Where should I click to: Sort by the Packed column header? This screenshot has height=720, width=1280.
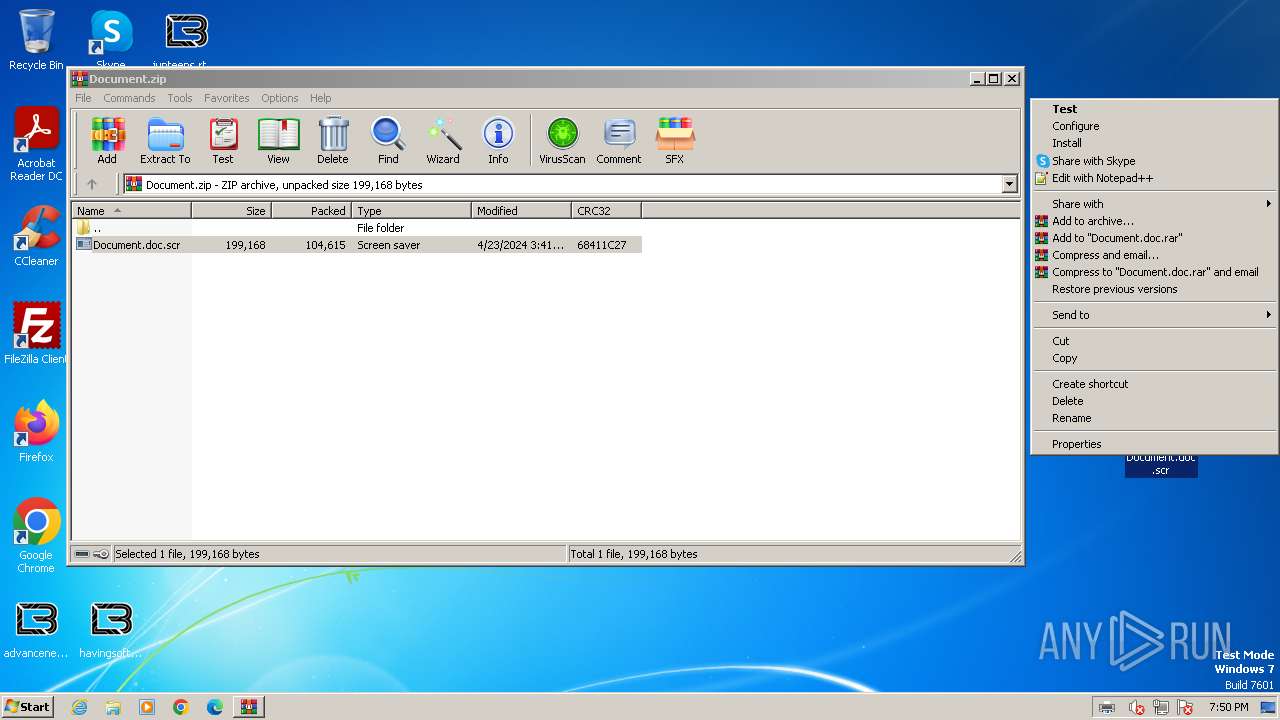pyautogui.click(x=311, y=210)
